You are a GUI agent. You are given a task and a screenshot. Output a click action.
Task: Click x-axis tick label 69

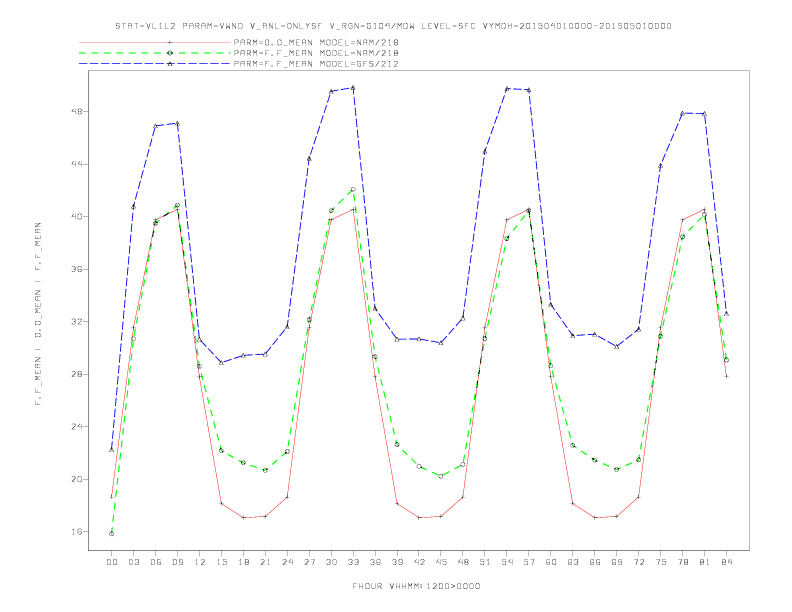click(x=617, y=562)
